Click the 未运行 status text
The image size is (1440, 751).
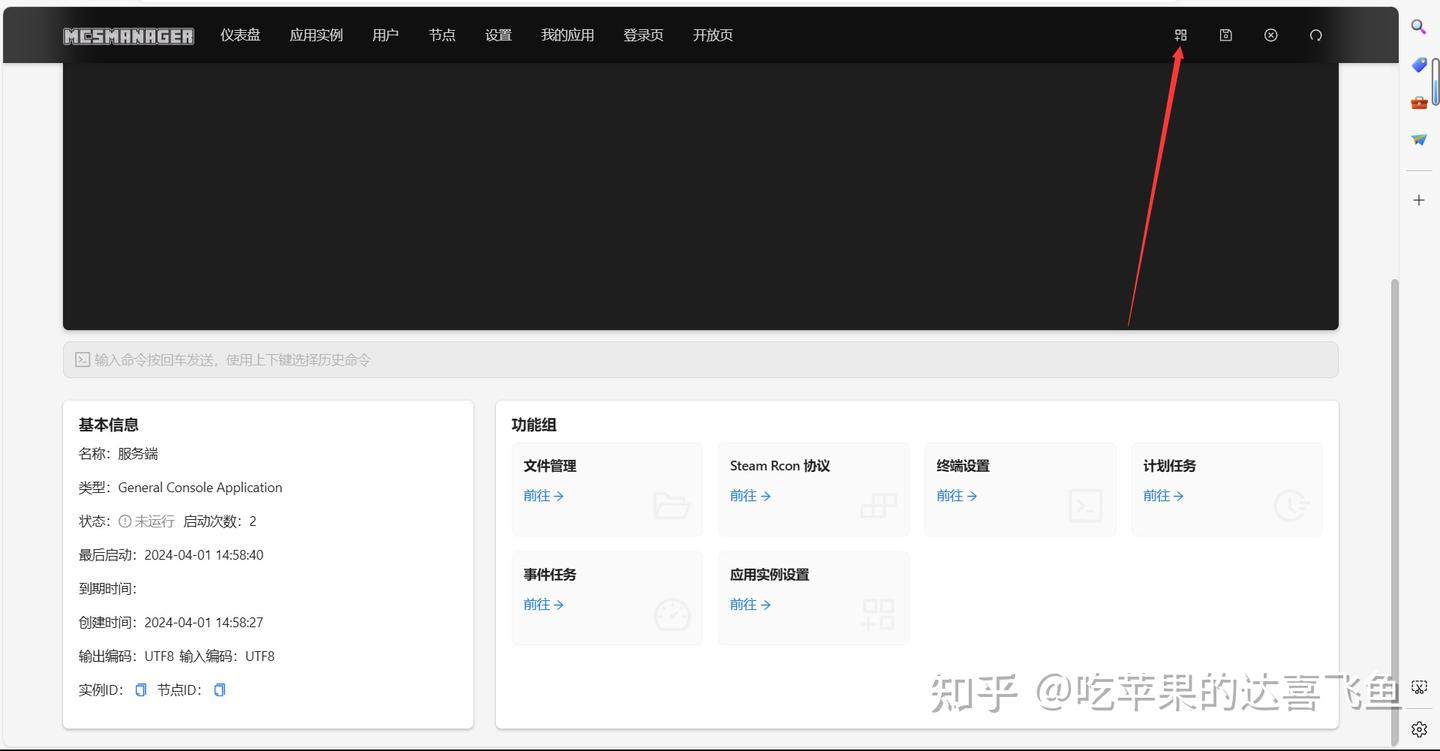tap(154, 521)
